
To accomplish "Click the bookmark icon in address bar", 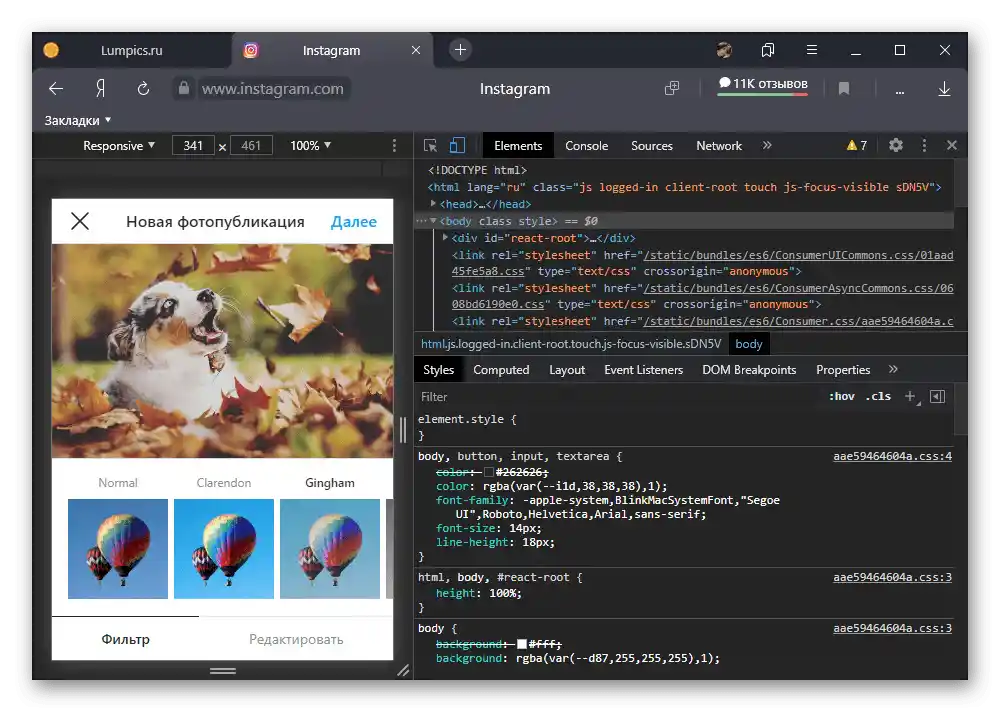I will 844,89.
